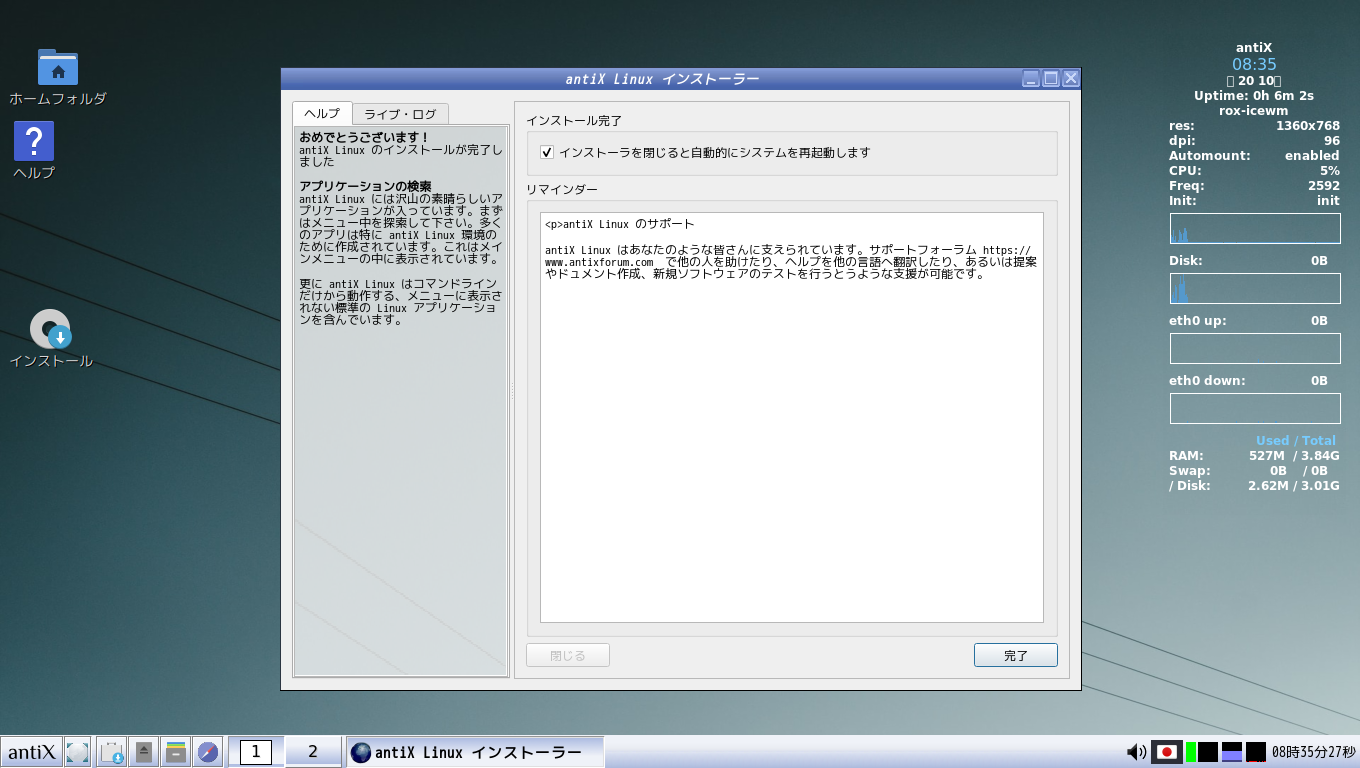
Task: Open the package installer icon in taskbar
Action: [x=112, y=752]
